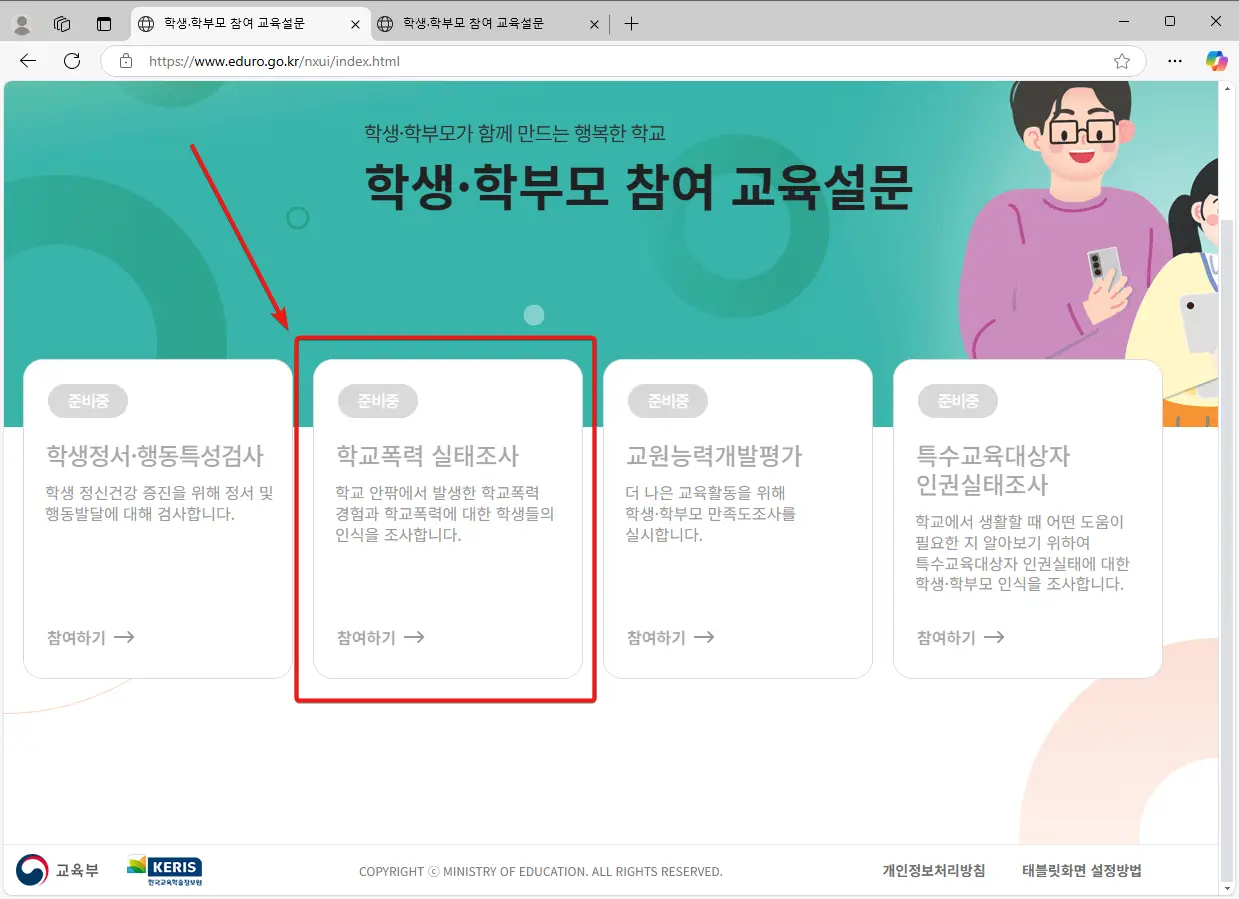
Task: Open the workspaces icon next to the profile
Action: pyautogui.click(x=62, y=22)
